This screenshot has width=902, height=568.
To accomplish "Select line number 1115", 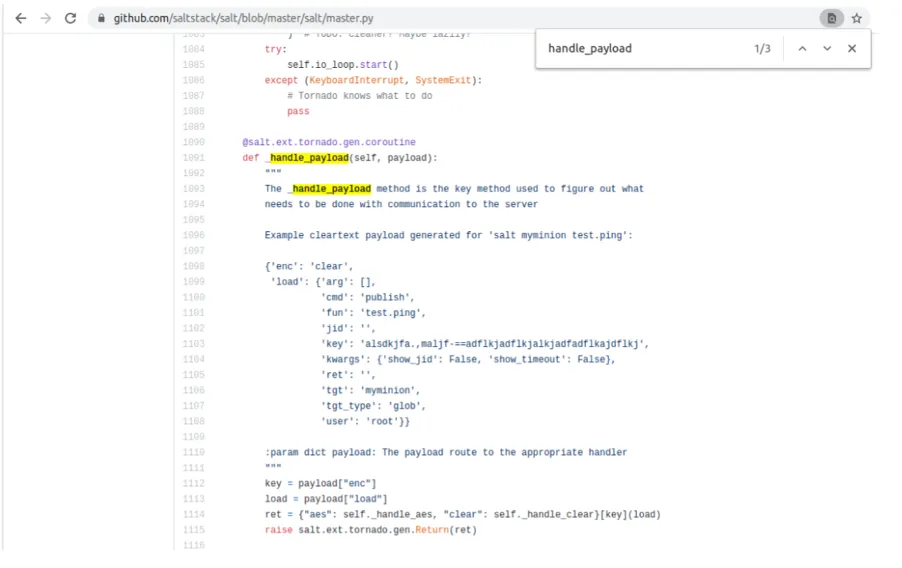I will click(x=194, y=530).
